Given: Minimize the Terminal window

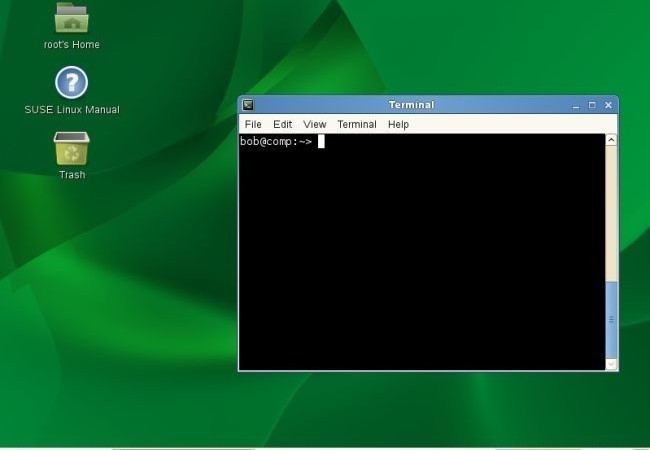Looking at the screenshot, I should click(575, 105).
